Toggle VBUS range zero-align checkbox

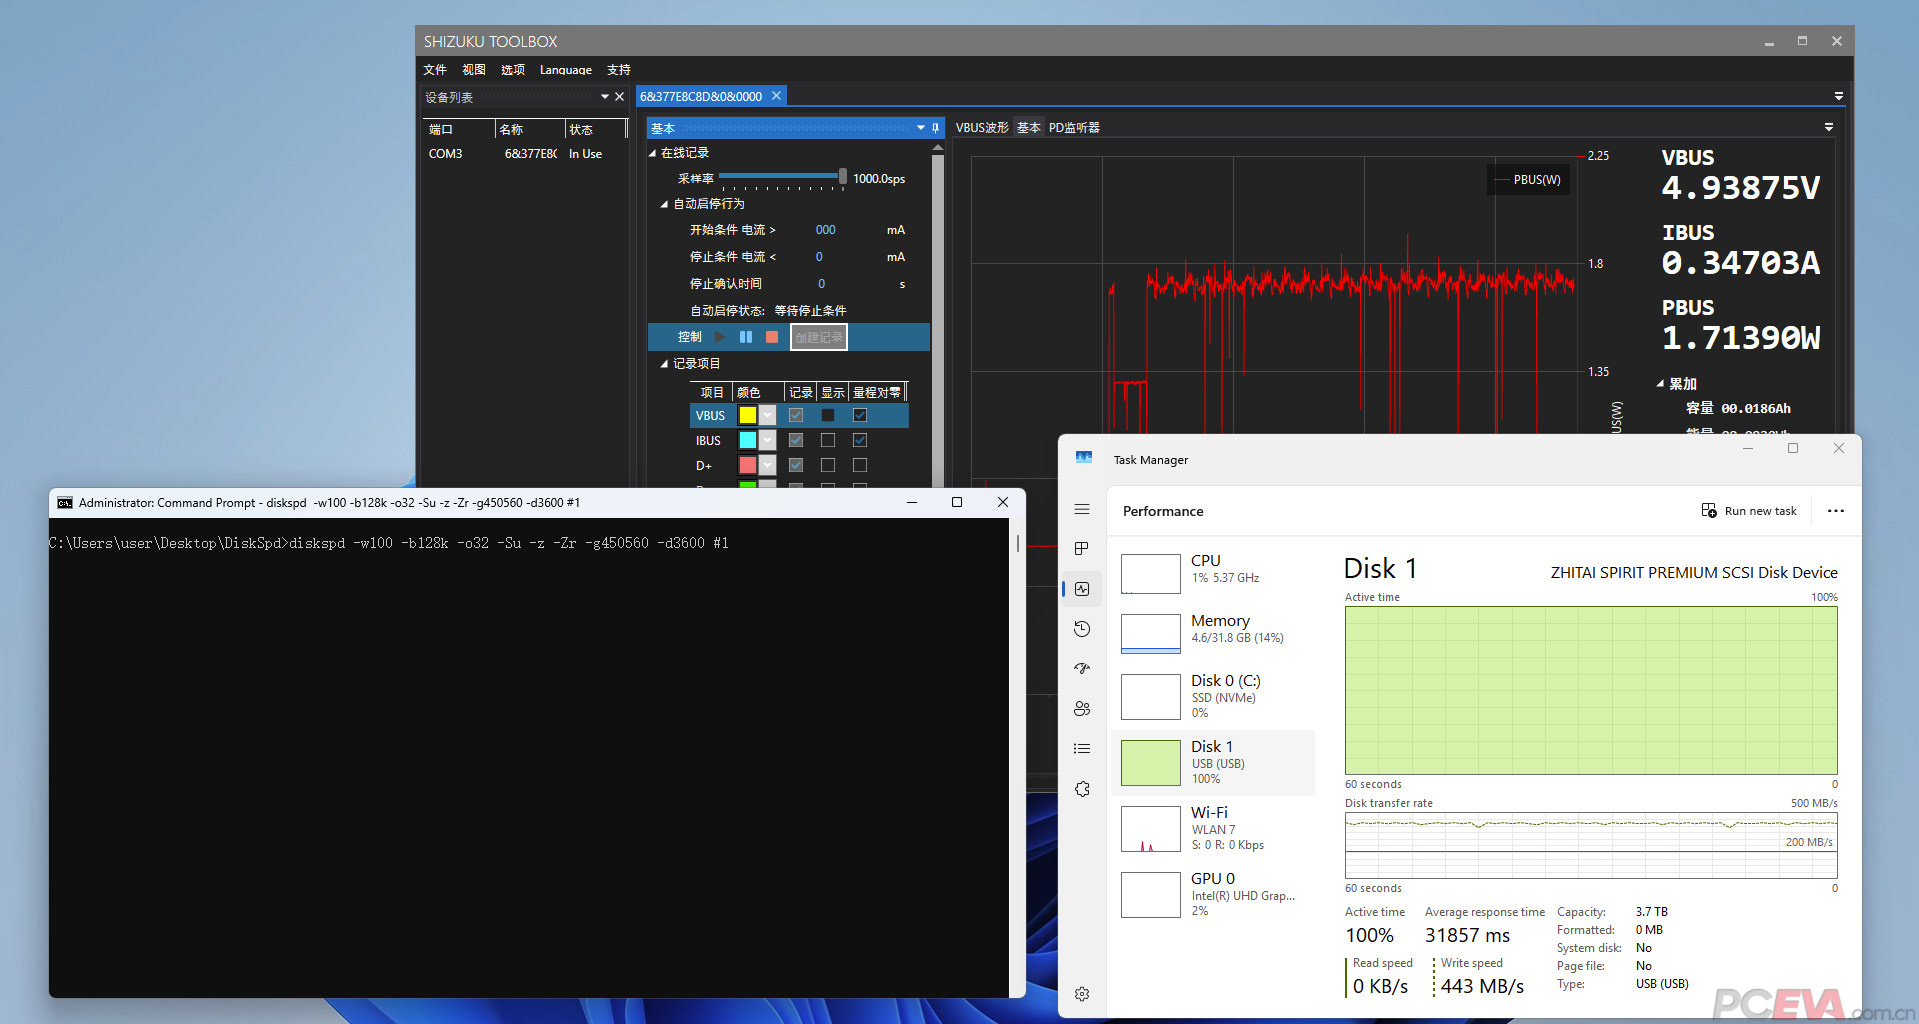click(860, 415)
